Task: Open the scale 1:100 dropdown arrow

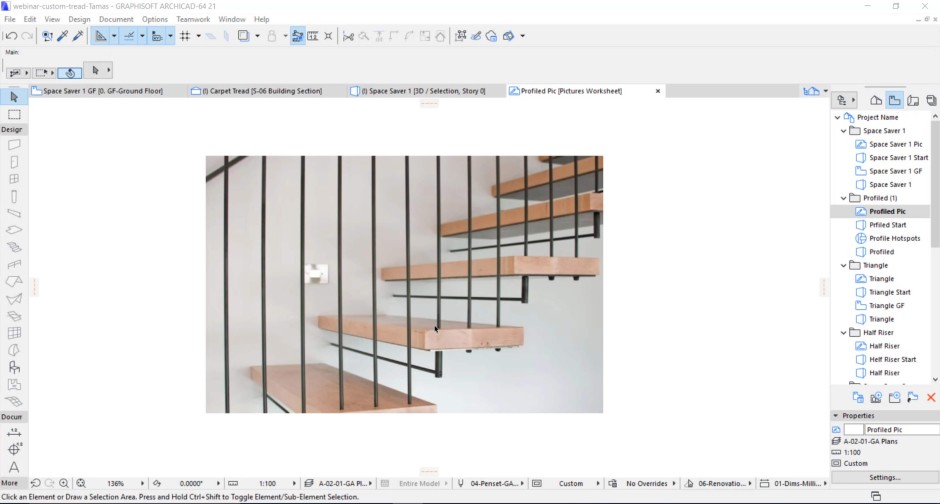Action: (294, 483)
